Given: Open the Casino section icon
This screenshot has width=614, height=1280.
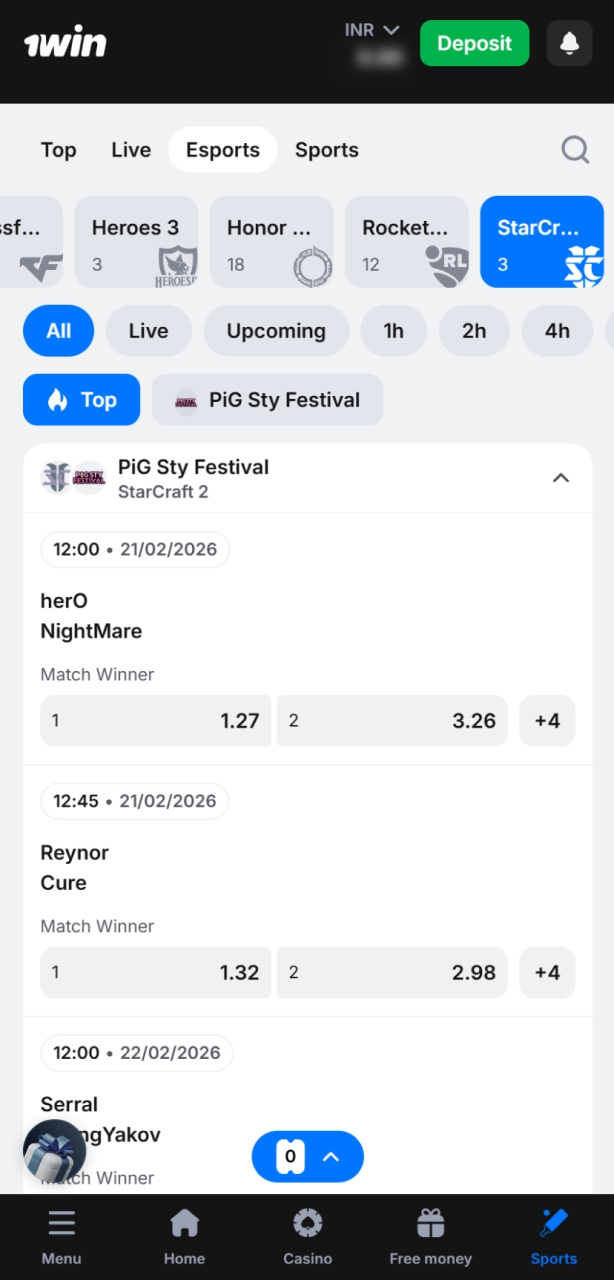Looking at the screenshot, I should point(307,1222).
